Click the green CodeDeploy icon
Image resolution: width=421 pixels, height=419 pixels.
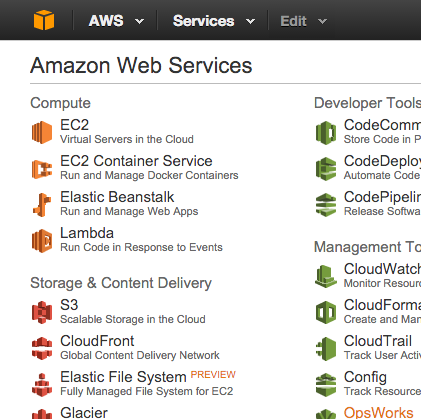click(326, 169)
